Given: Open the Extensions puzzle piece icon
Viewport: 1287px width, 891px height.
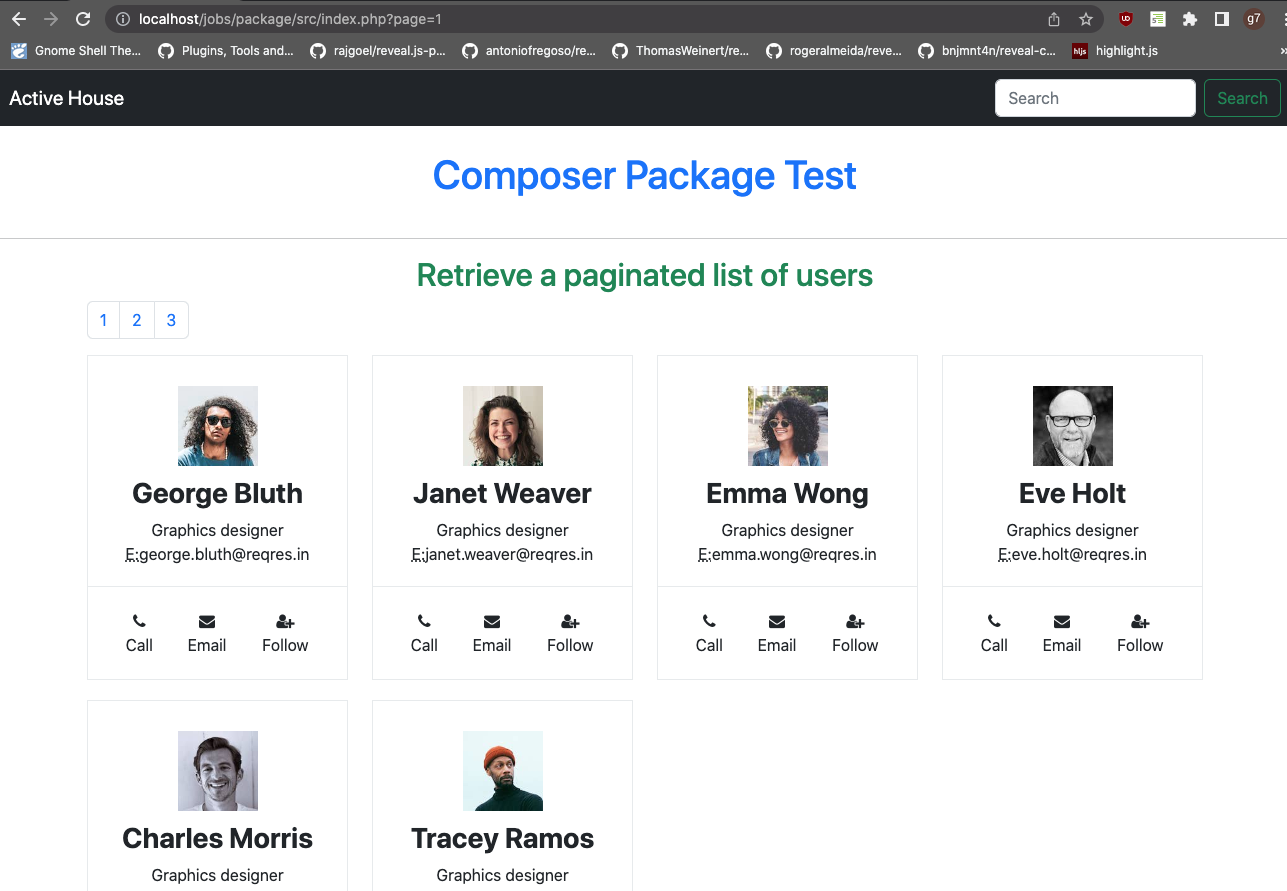Looking at the screenshot, I should coord(1190,19).
